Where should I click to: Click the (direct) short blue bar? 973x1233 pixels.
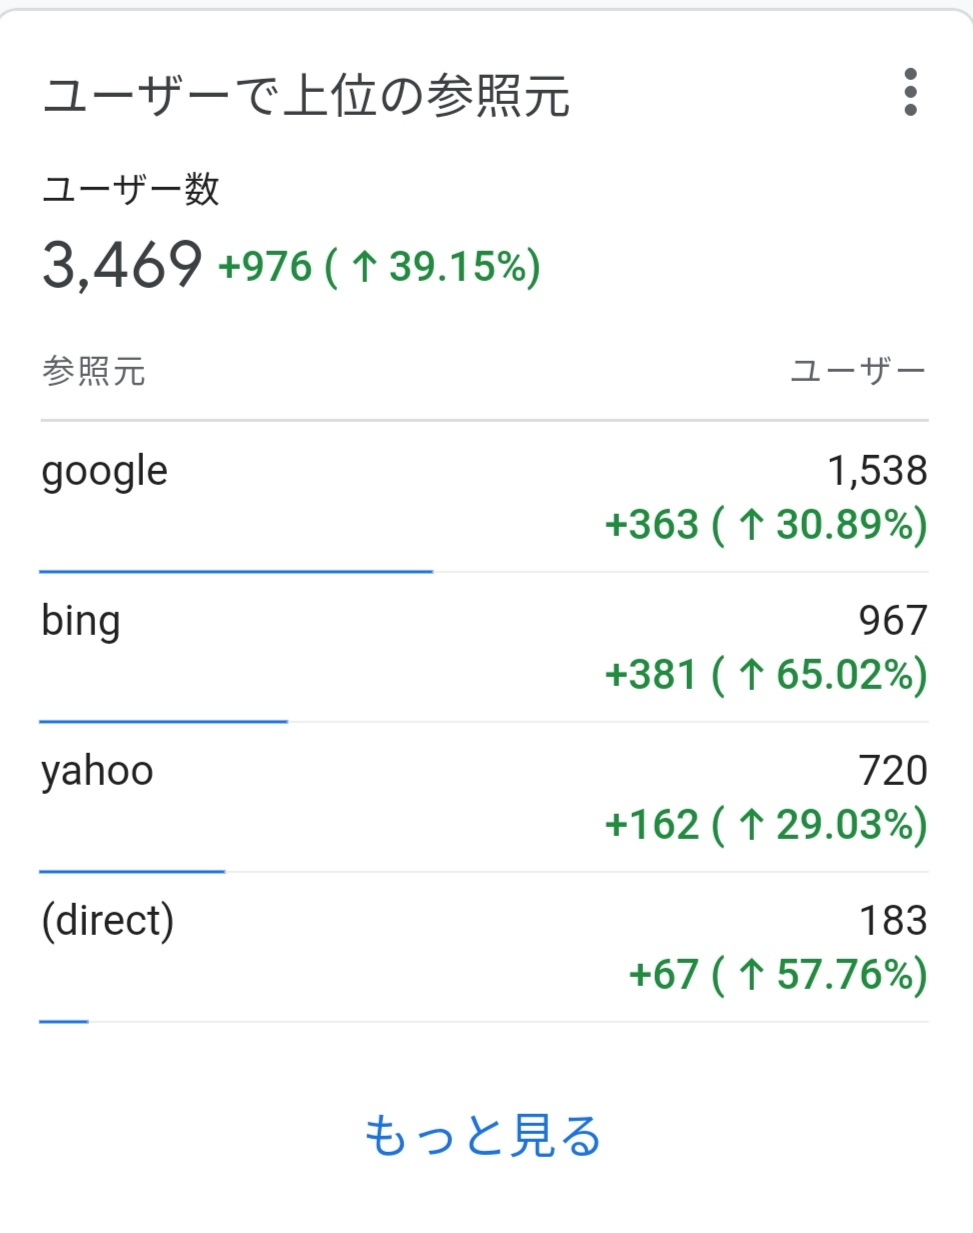click(x=64, y=1021)
